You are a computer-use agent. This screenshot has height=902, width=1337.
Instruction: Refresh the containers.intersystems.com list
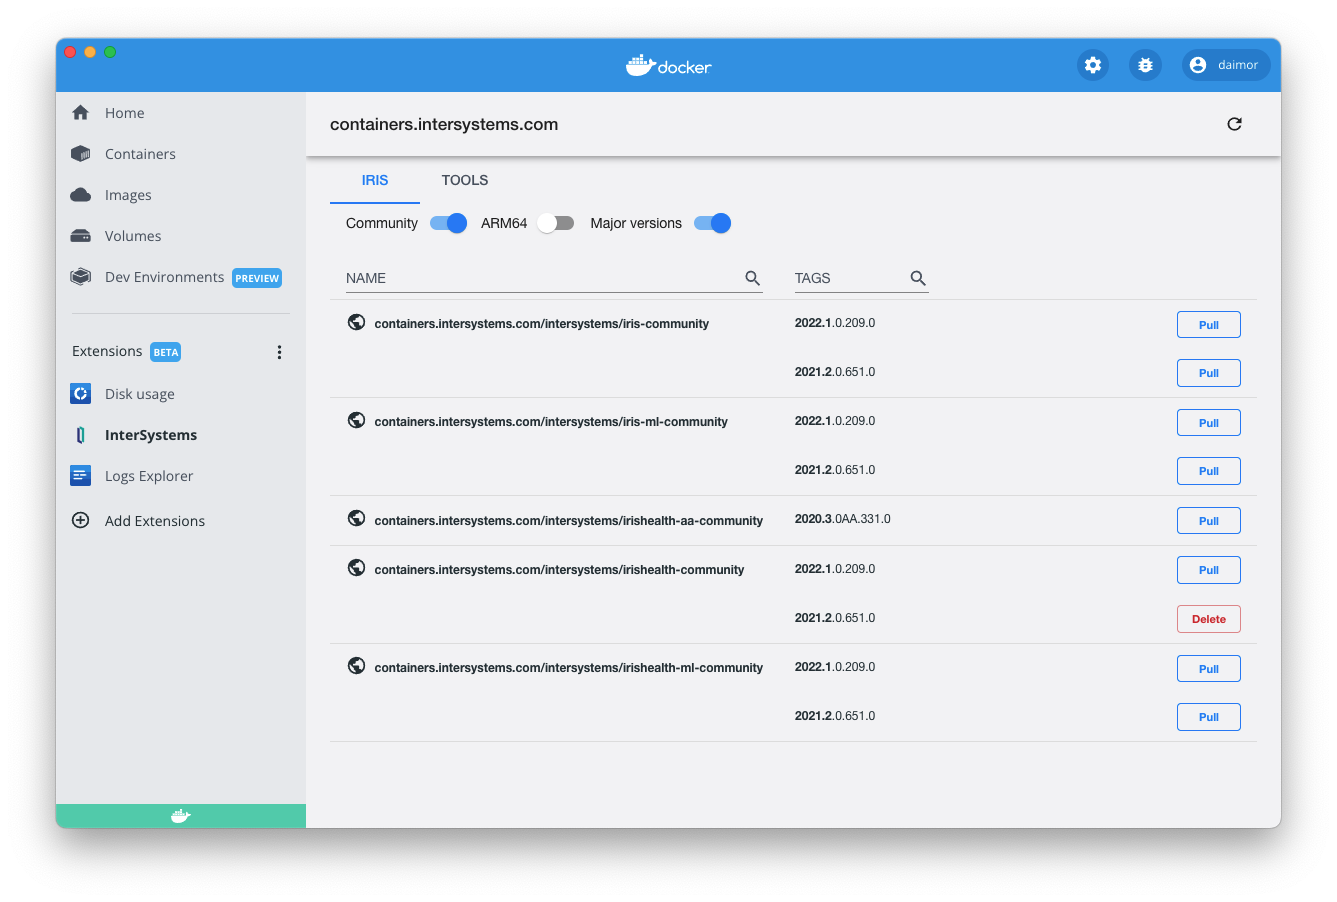tap(1234, 124)
